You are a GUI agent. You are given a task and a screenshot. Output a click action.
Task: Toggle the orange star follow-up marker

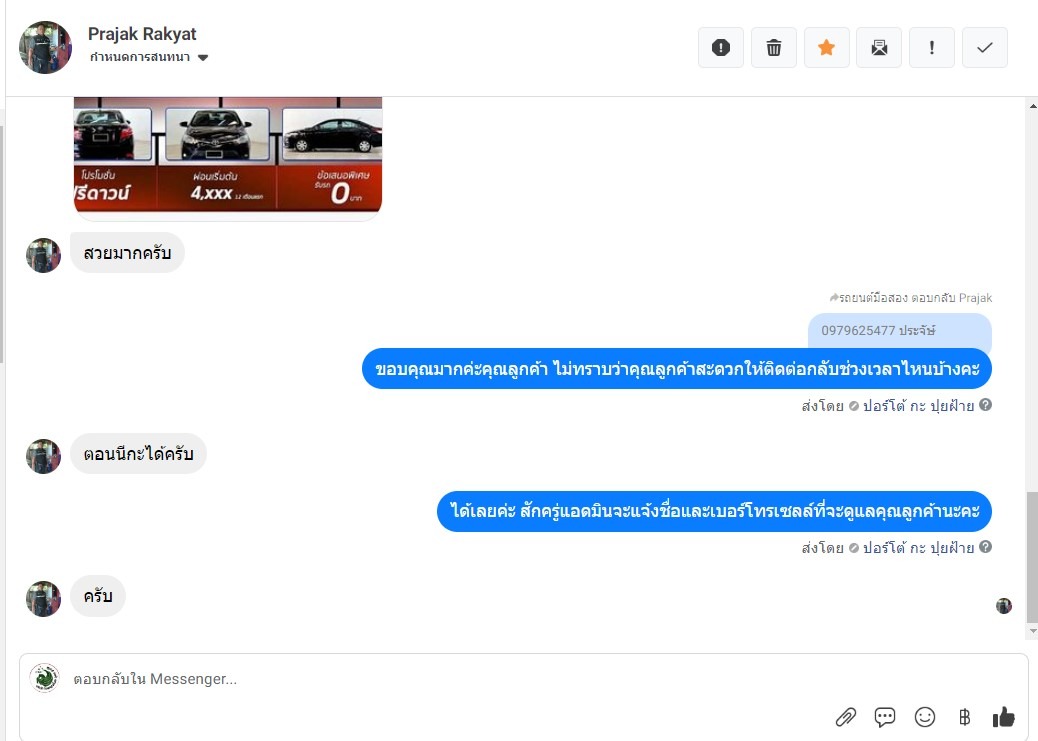pyautogui.click(x=826, y=48)
